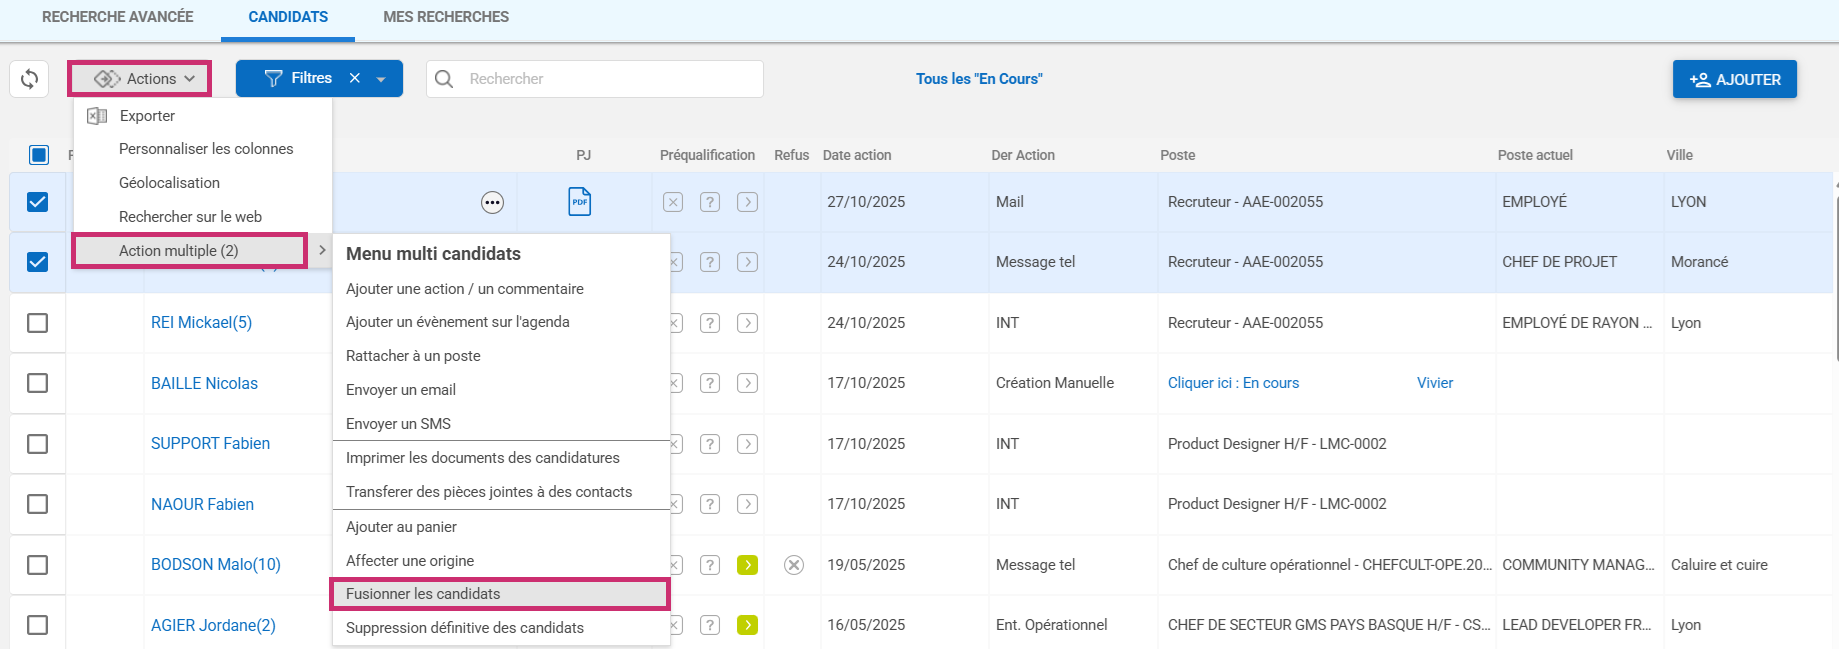
Task: Click the three-dots options icon in first row
Action: pos(492,203)
